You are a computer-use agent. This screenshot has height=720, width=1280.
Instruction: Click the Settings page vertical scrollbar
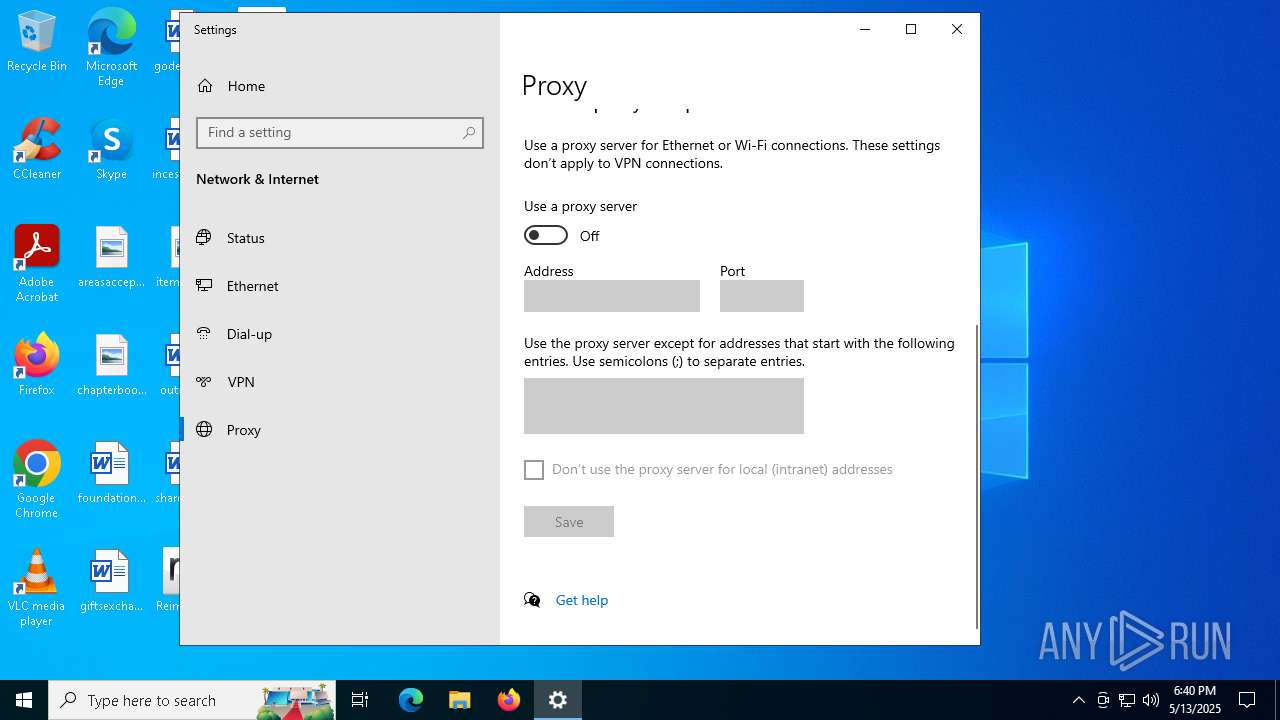[976, 476]
